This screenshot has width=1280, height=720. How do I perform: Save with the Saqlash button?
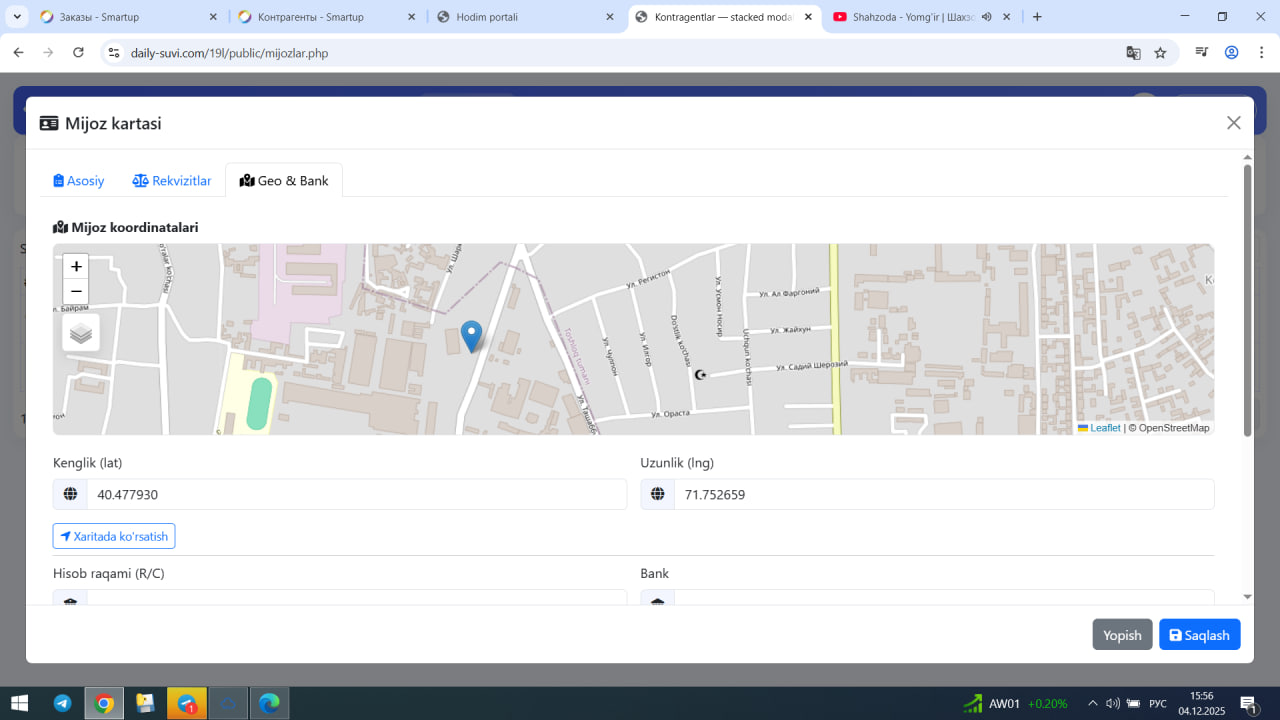coord(1199,635)
